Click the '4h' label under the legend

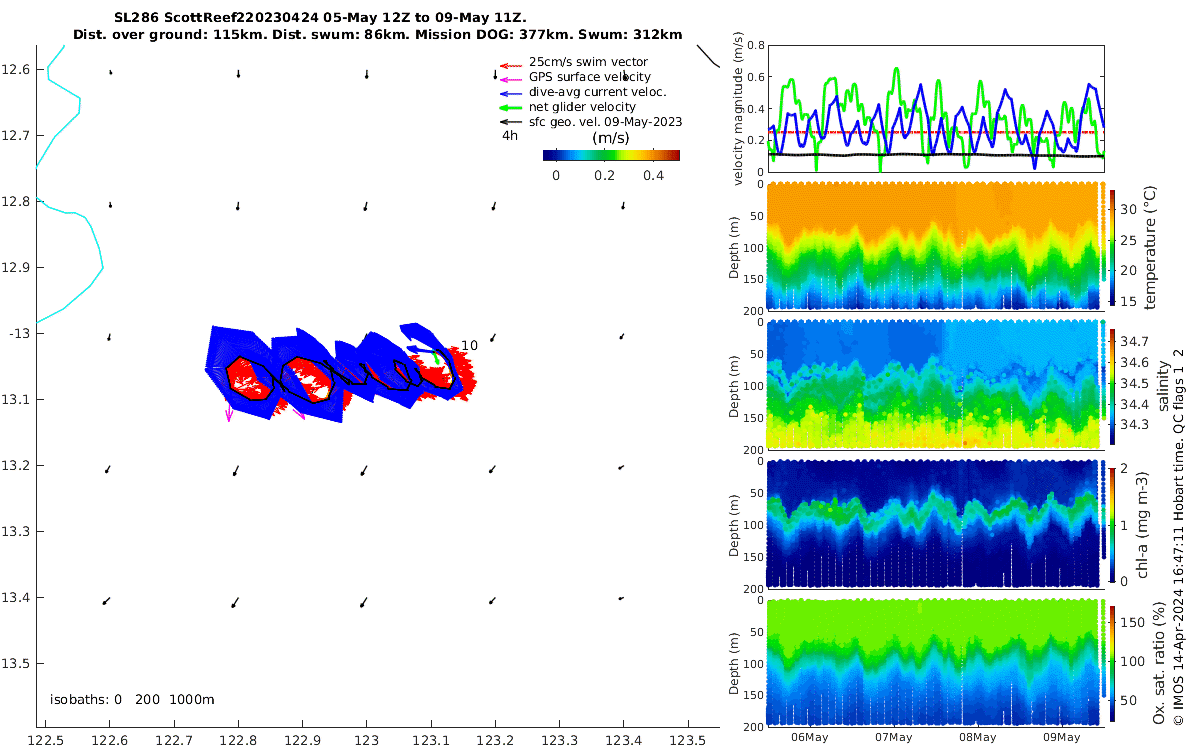[x=509, y=136]
